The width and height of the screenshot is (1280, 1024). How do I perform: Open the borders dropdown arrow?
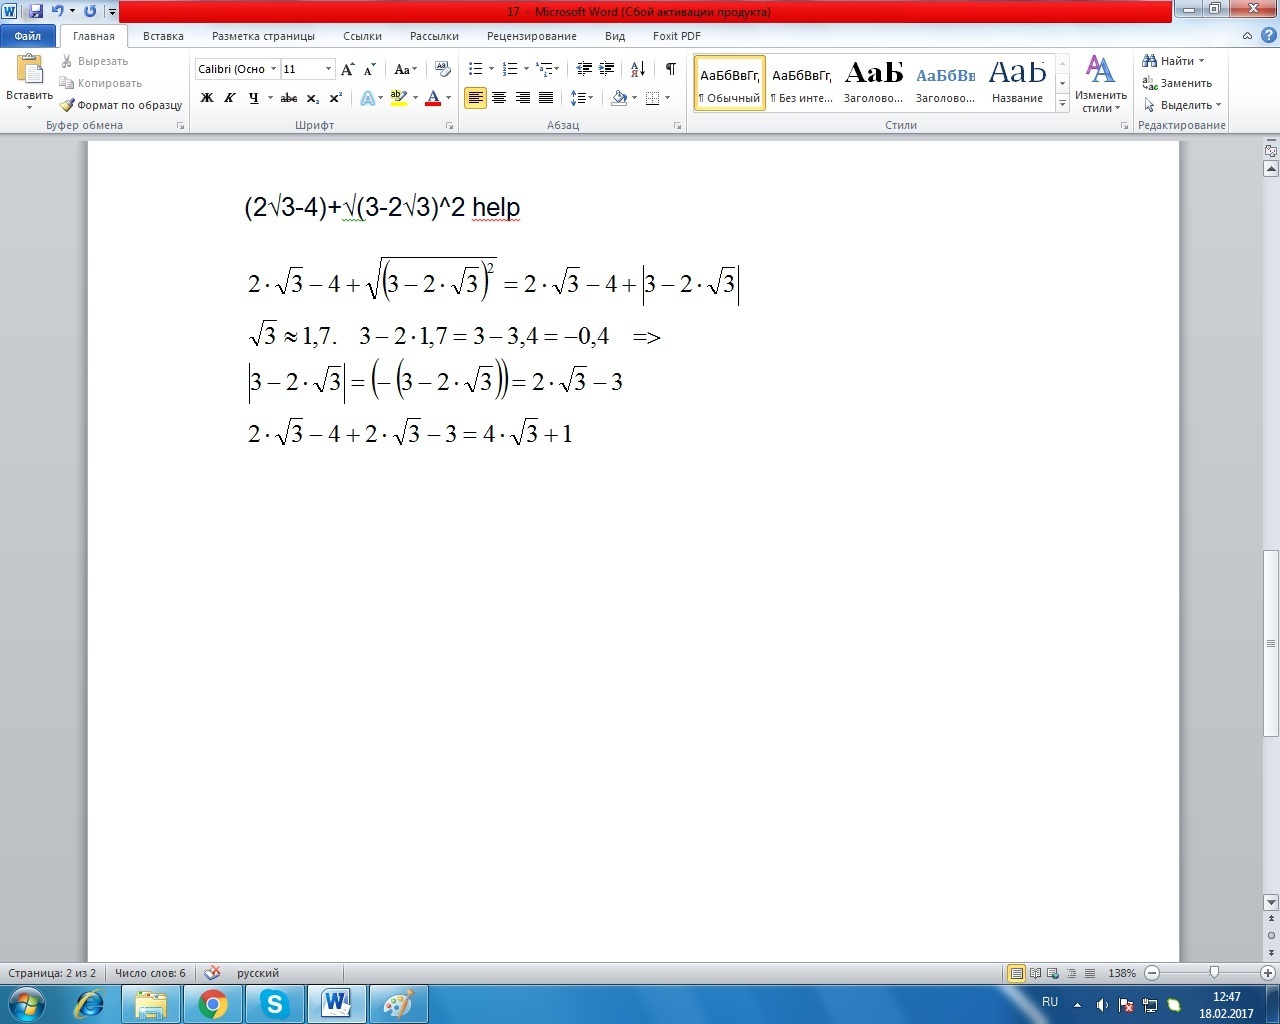(x=667, y=98)
